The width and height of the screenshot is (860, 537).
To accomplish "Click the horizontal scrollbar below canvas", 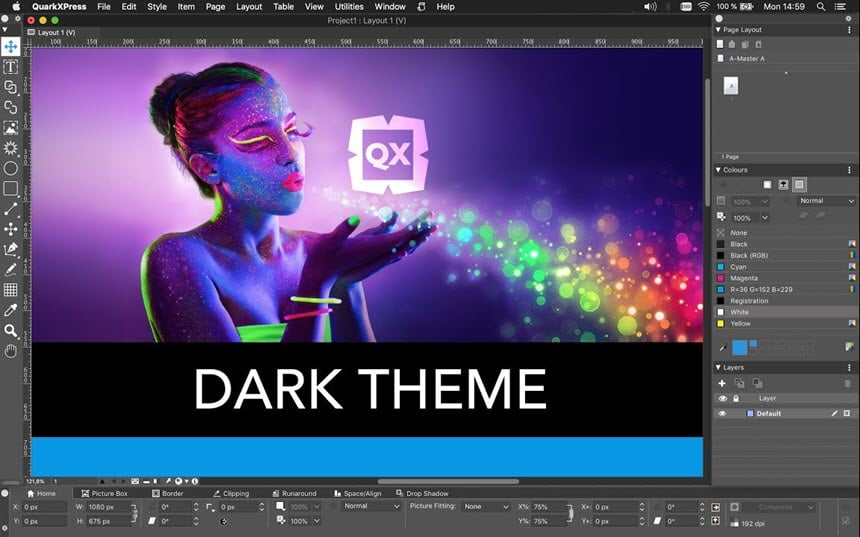I will click(448, 482).
